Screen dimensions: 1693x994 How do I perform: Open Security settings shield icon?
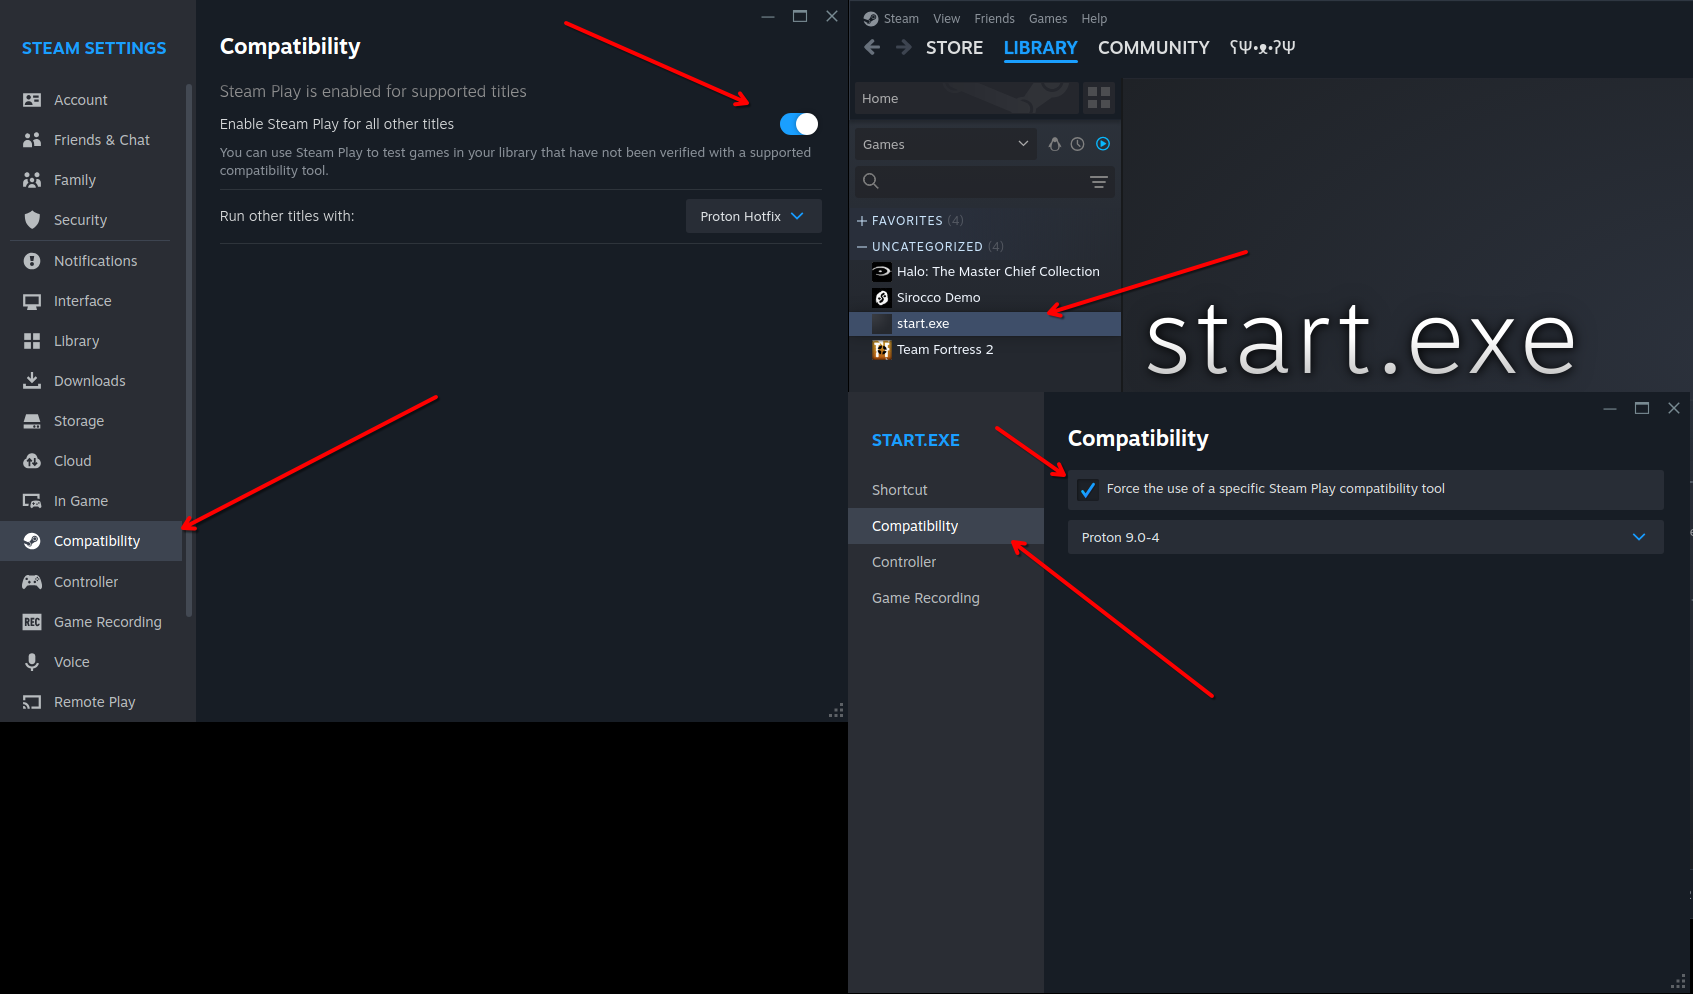pyautogui.click(x=32, y=220)
